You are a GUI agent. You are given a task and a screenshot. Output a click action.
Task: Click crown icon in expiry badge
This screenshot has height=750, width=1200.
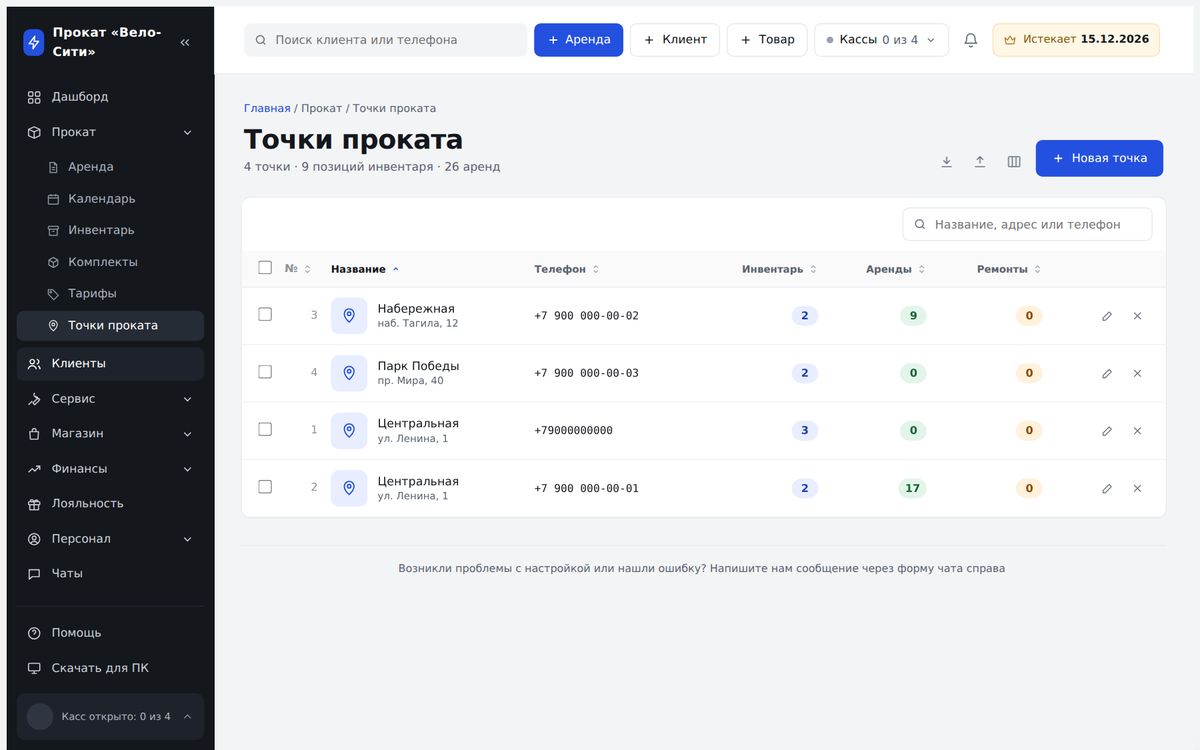pyautogui.click(x=1010, y=40)
